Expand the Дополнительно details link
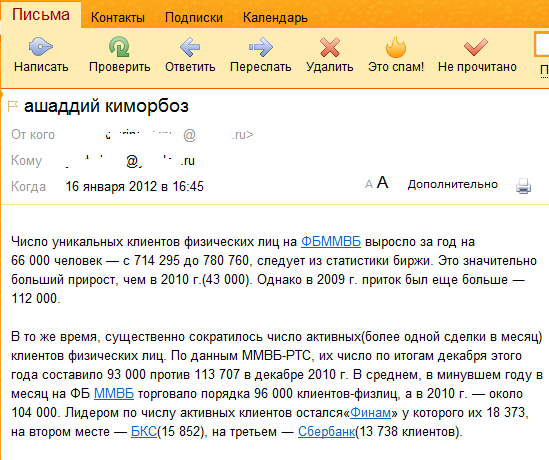This screenshot has height=460, width=549. [452, 184]
